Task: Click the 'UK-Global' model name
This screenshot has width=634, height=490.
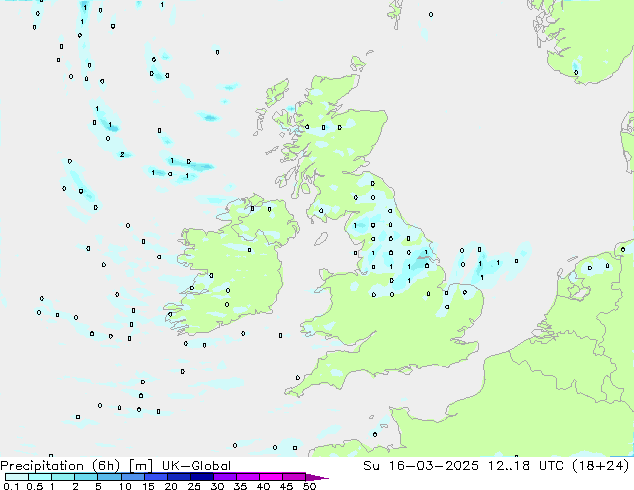Action: (196, 466)
